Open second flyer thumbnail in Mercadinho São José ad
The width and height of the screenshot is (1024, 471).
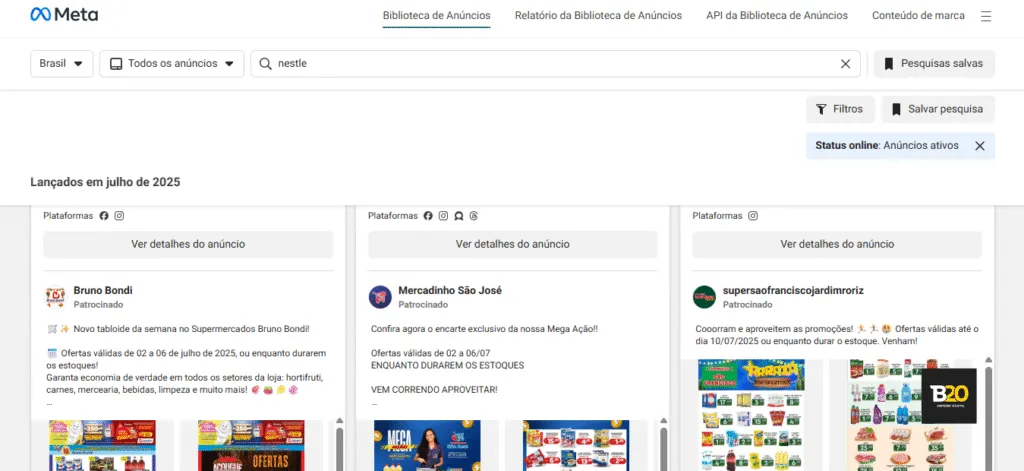click(x=576, y=446)
